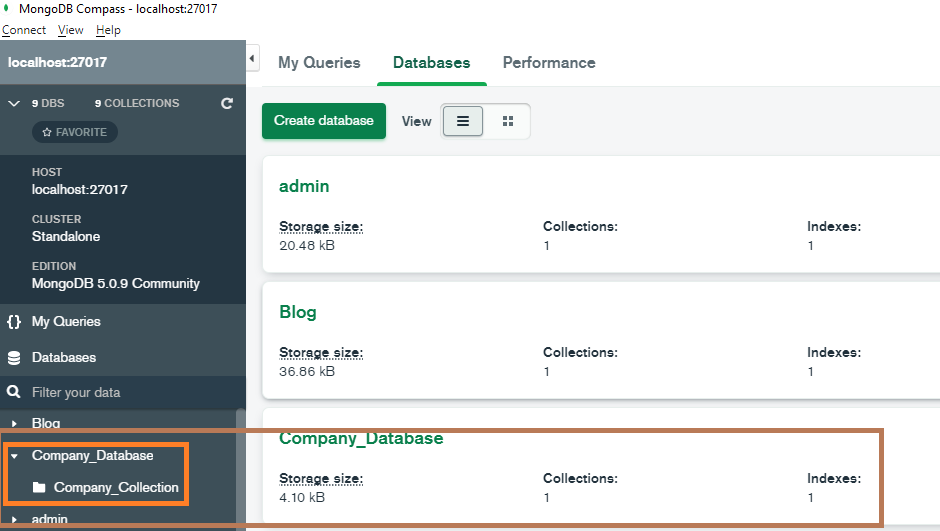Screen dimensions: 940x531
Task: Select Company_Database in the sidebar tree
Action: tap(92, 455)
